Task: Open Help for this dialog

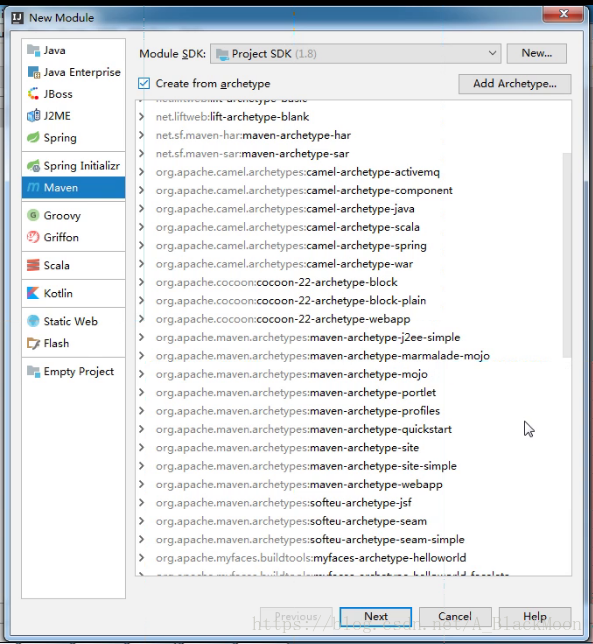Action: pyautogui.click(x=535, y=616)
